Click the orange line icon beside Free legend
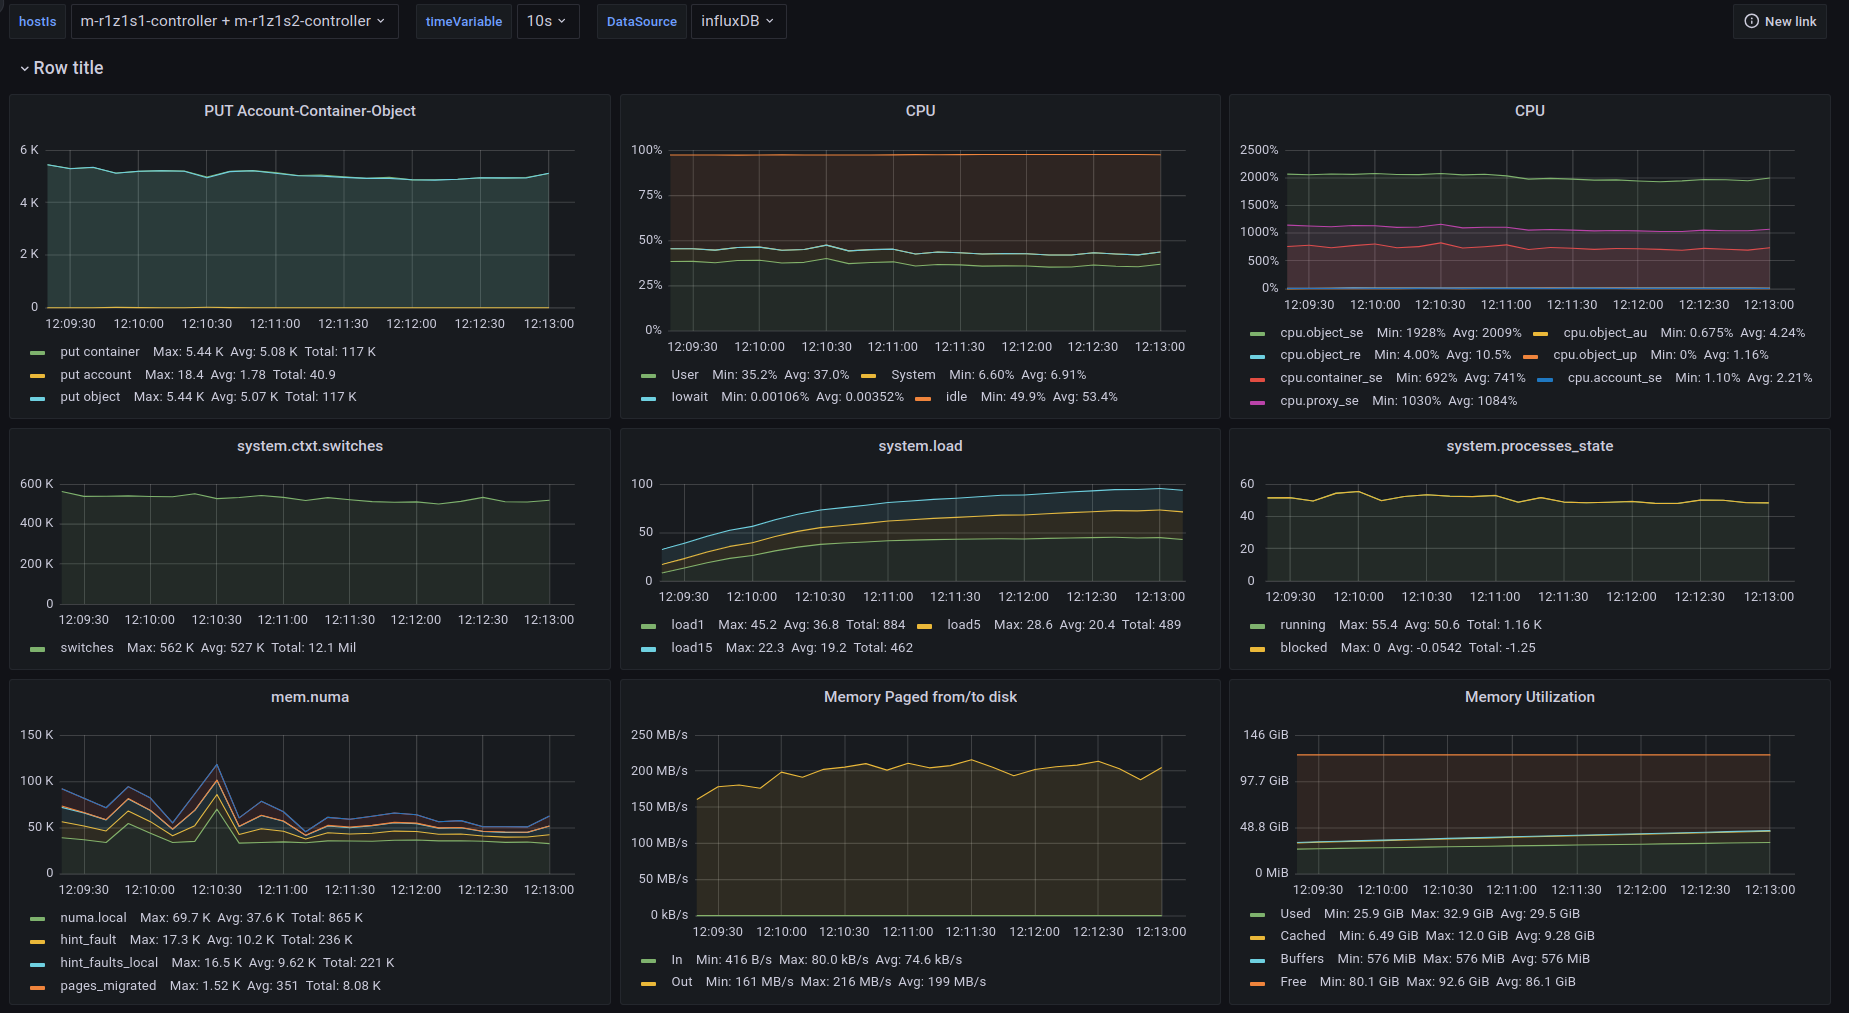This screenshot has width=1849, height=1013. click(x=1257, y=983)
